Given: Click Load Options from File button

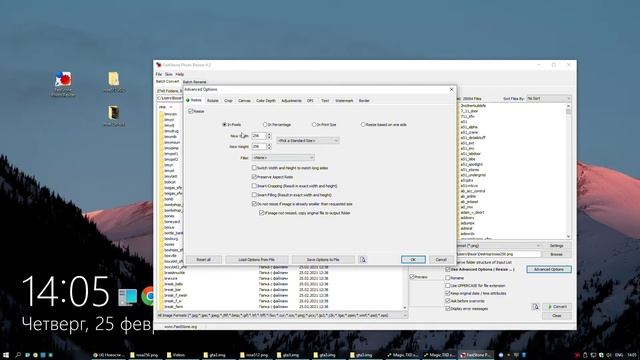Looking at the screenshot, I should [x=256, y=260].
